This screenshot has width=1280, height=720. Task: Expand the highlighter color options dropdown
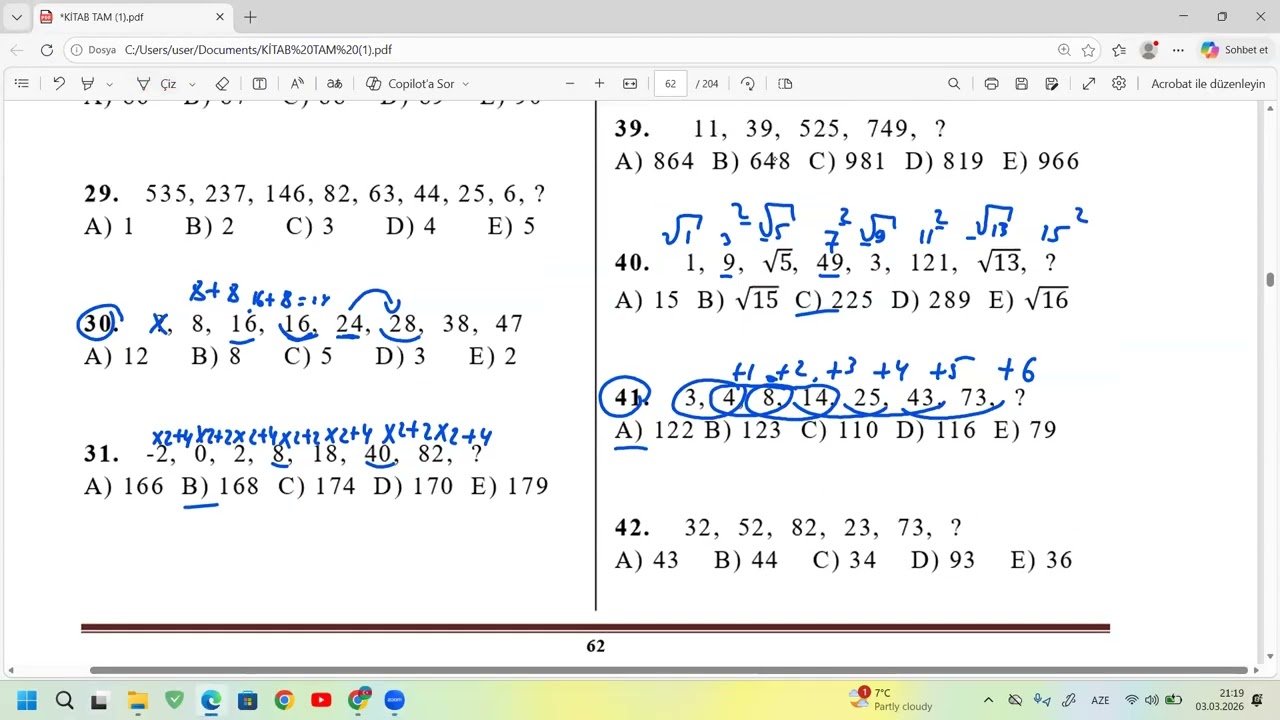(x=110, y=84)
